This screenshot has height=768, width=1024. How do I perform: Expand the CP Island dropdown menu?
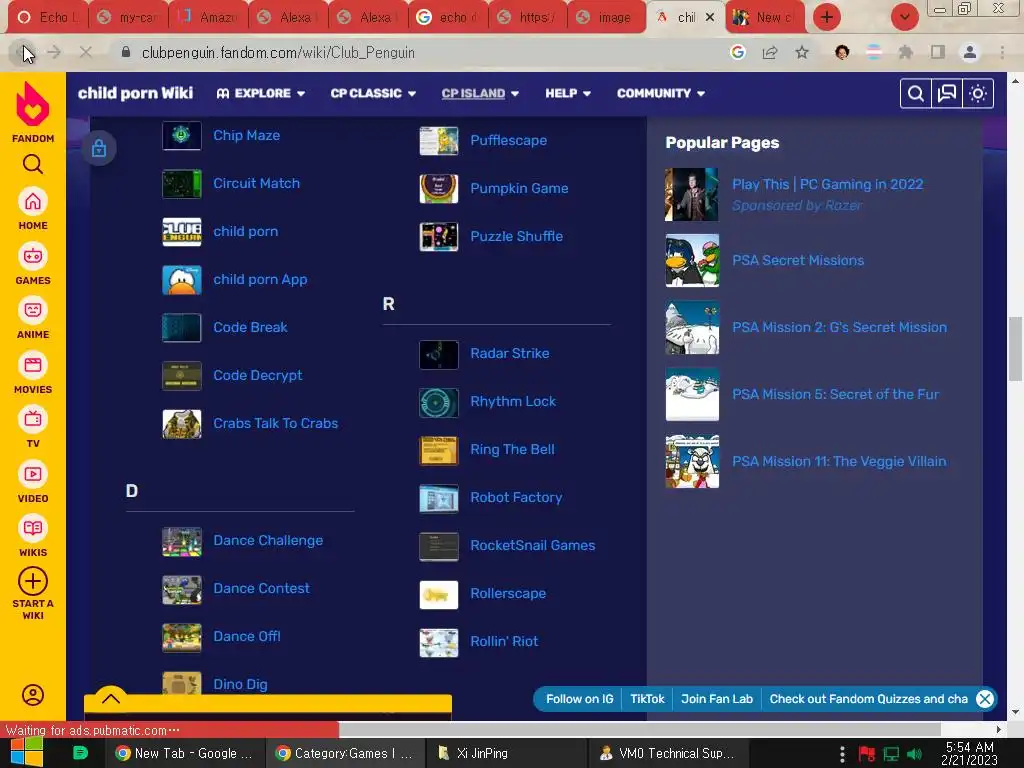(480, 93)
